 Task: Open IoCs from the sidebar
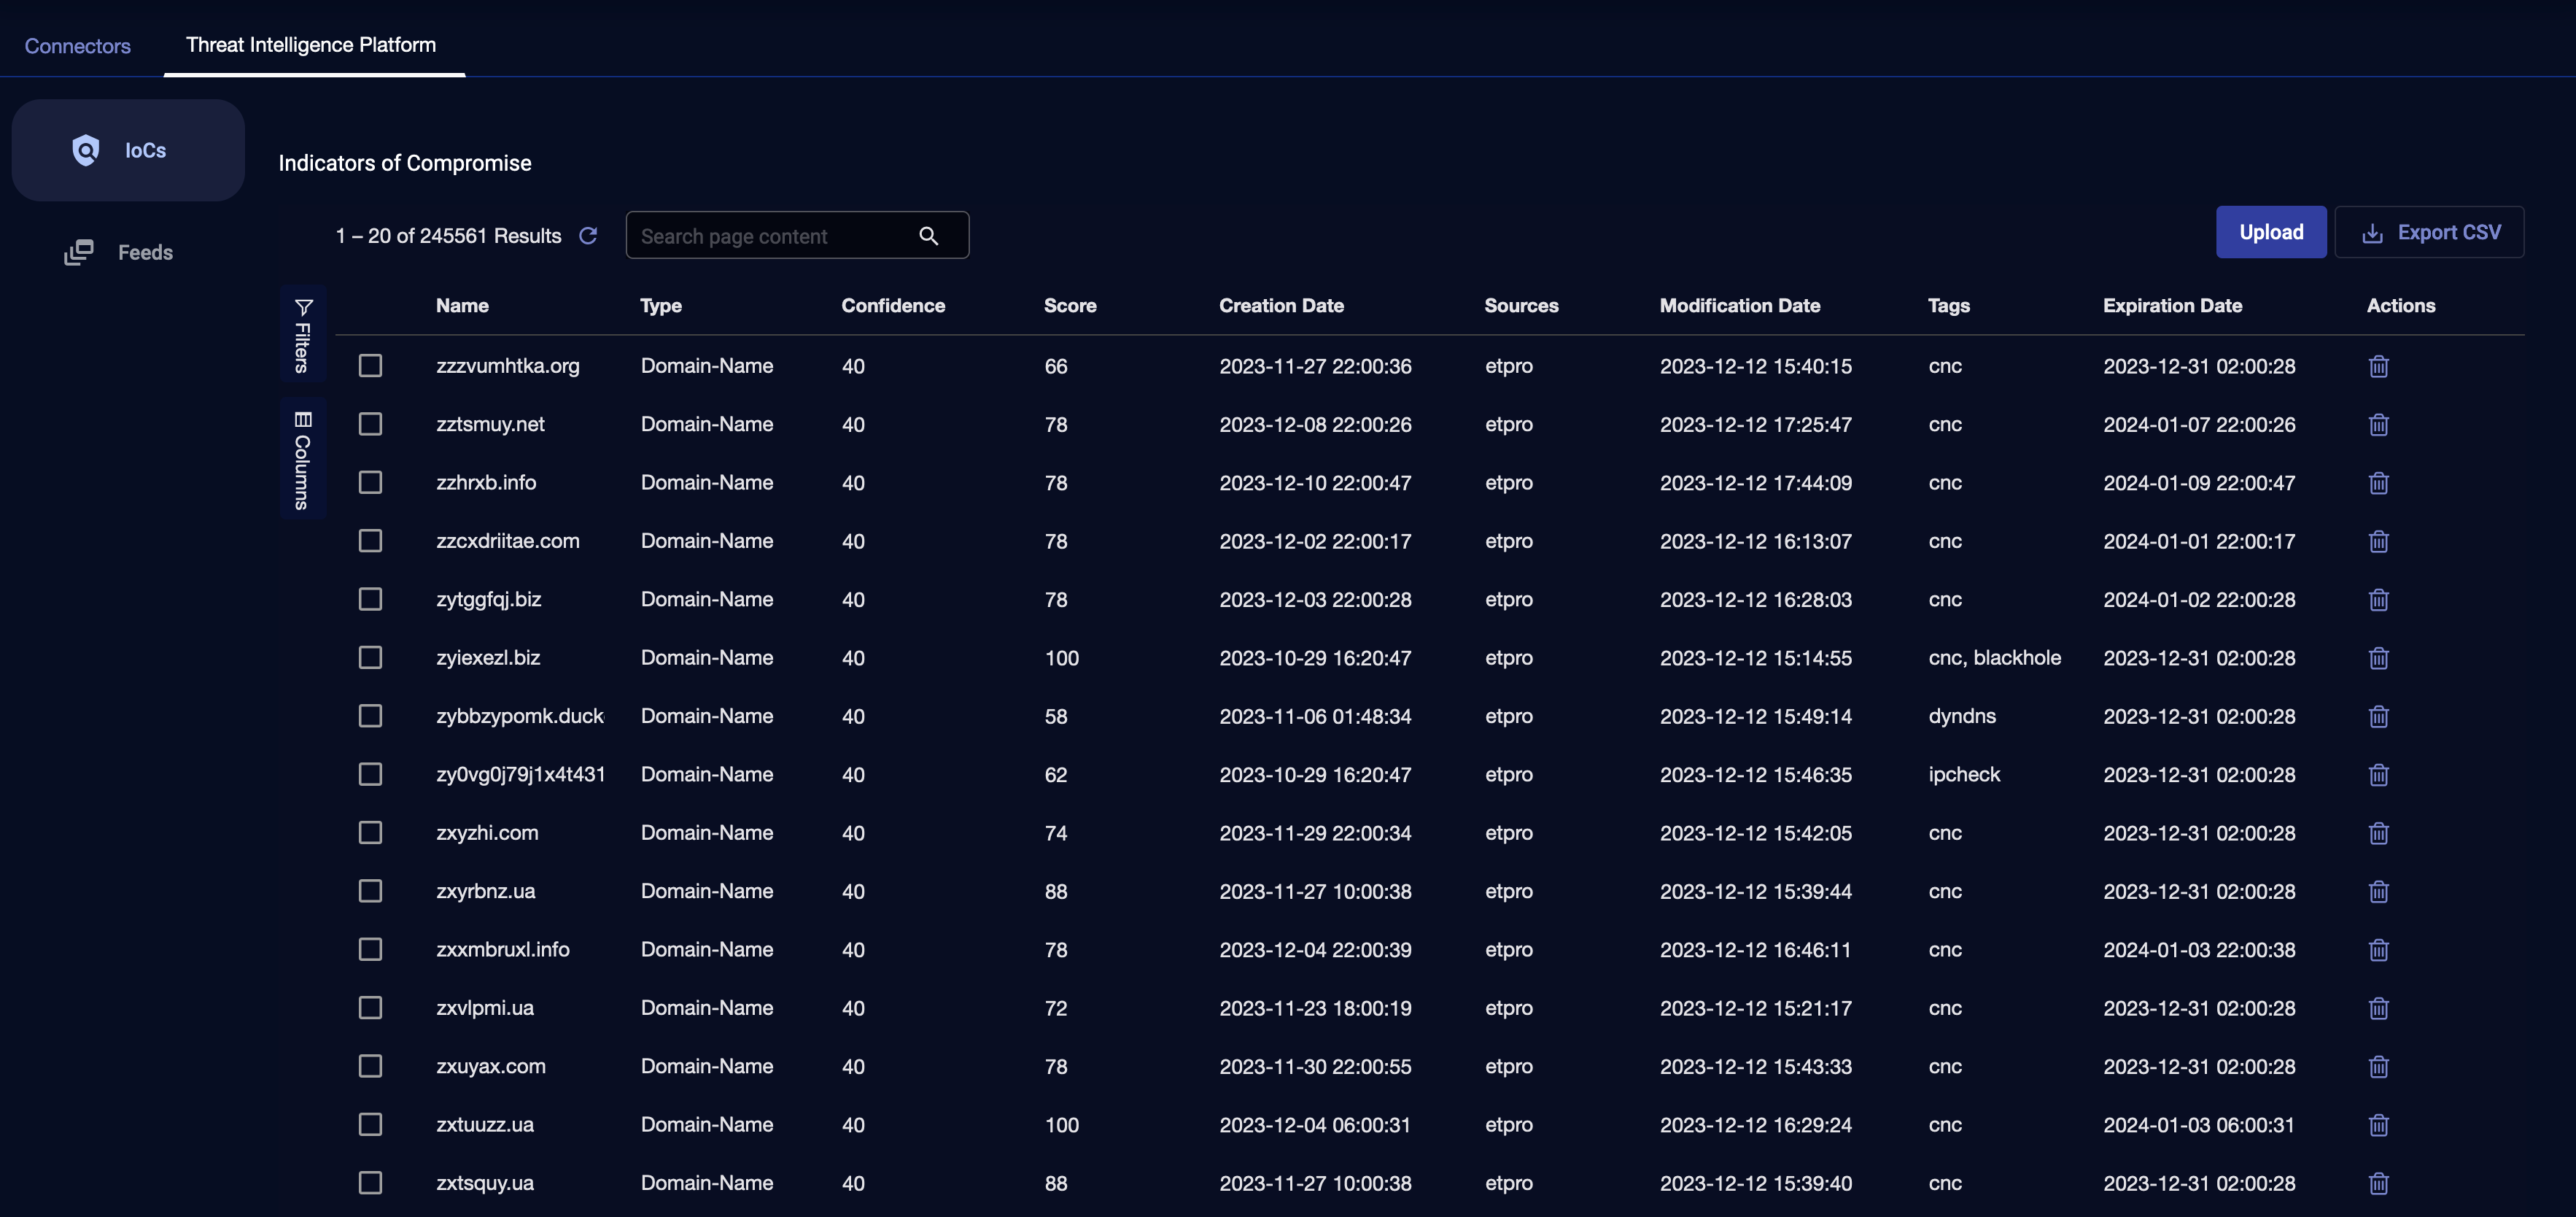[128, 150]
